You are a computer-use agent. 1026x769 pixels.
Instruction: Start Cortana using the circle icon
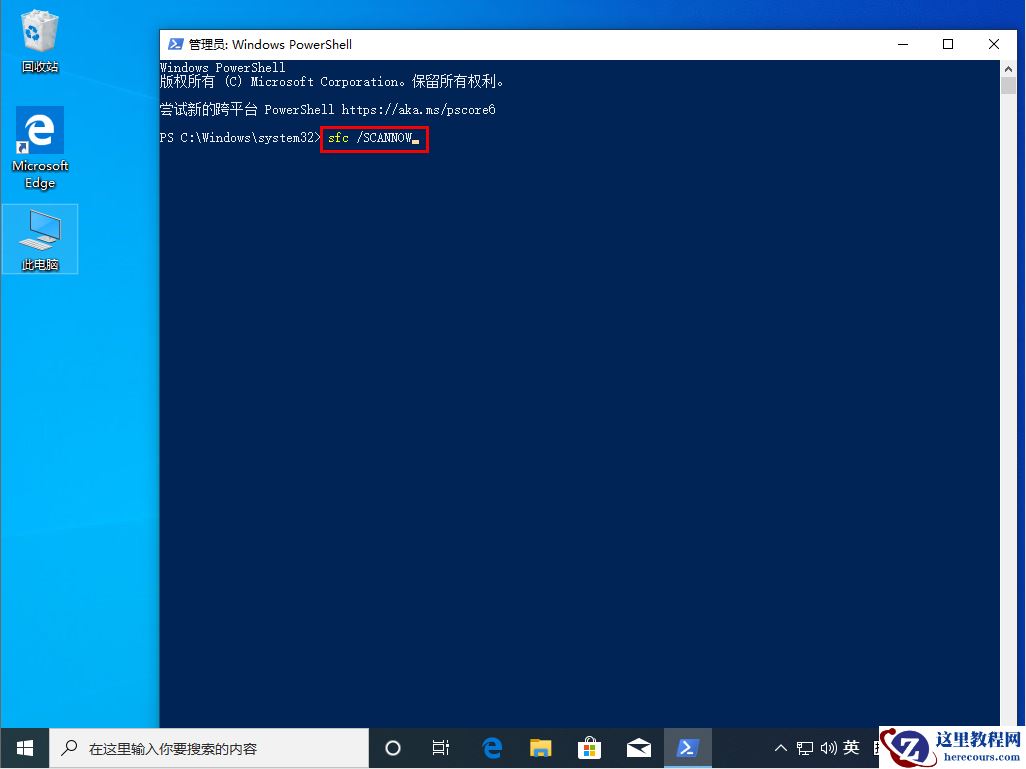click(x=392, y=747)
